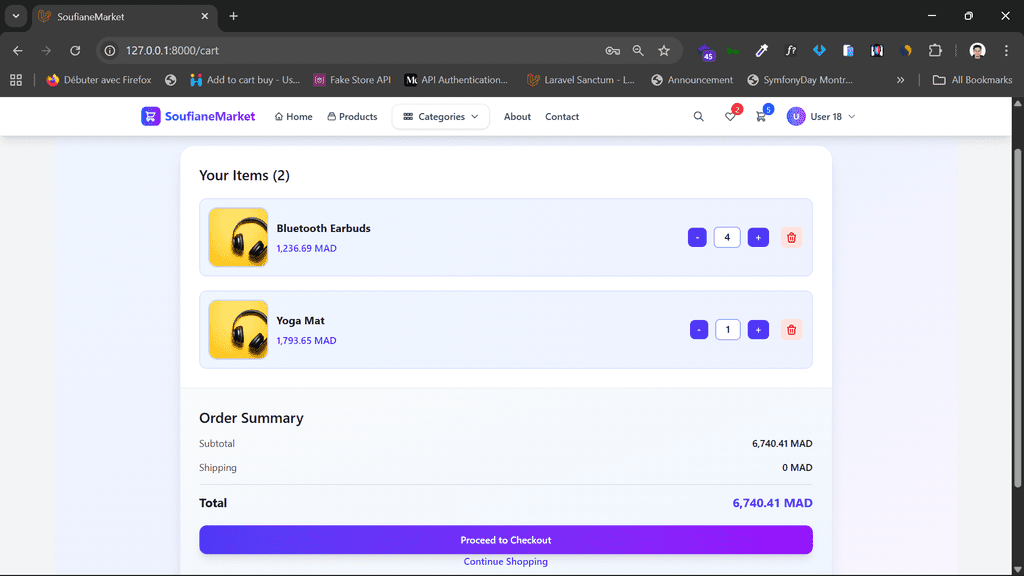Go to the Home nav link
Screen dimensions: 1024x576
(x=293, y=116)
